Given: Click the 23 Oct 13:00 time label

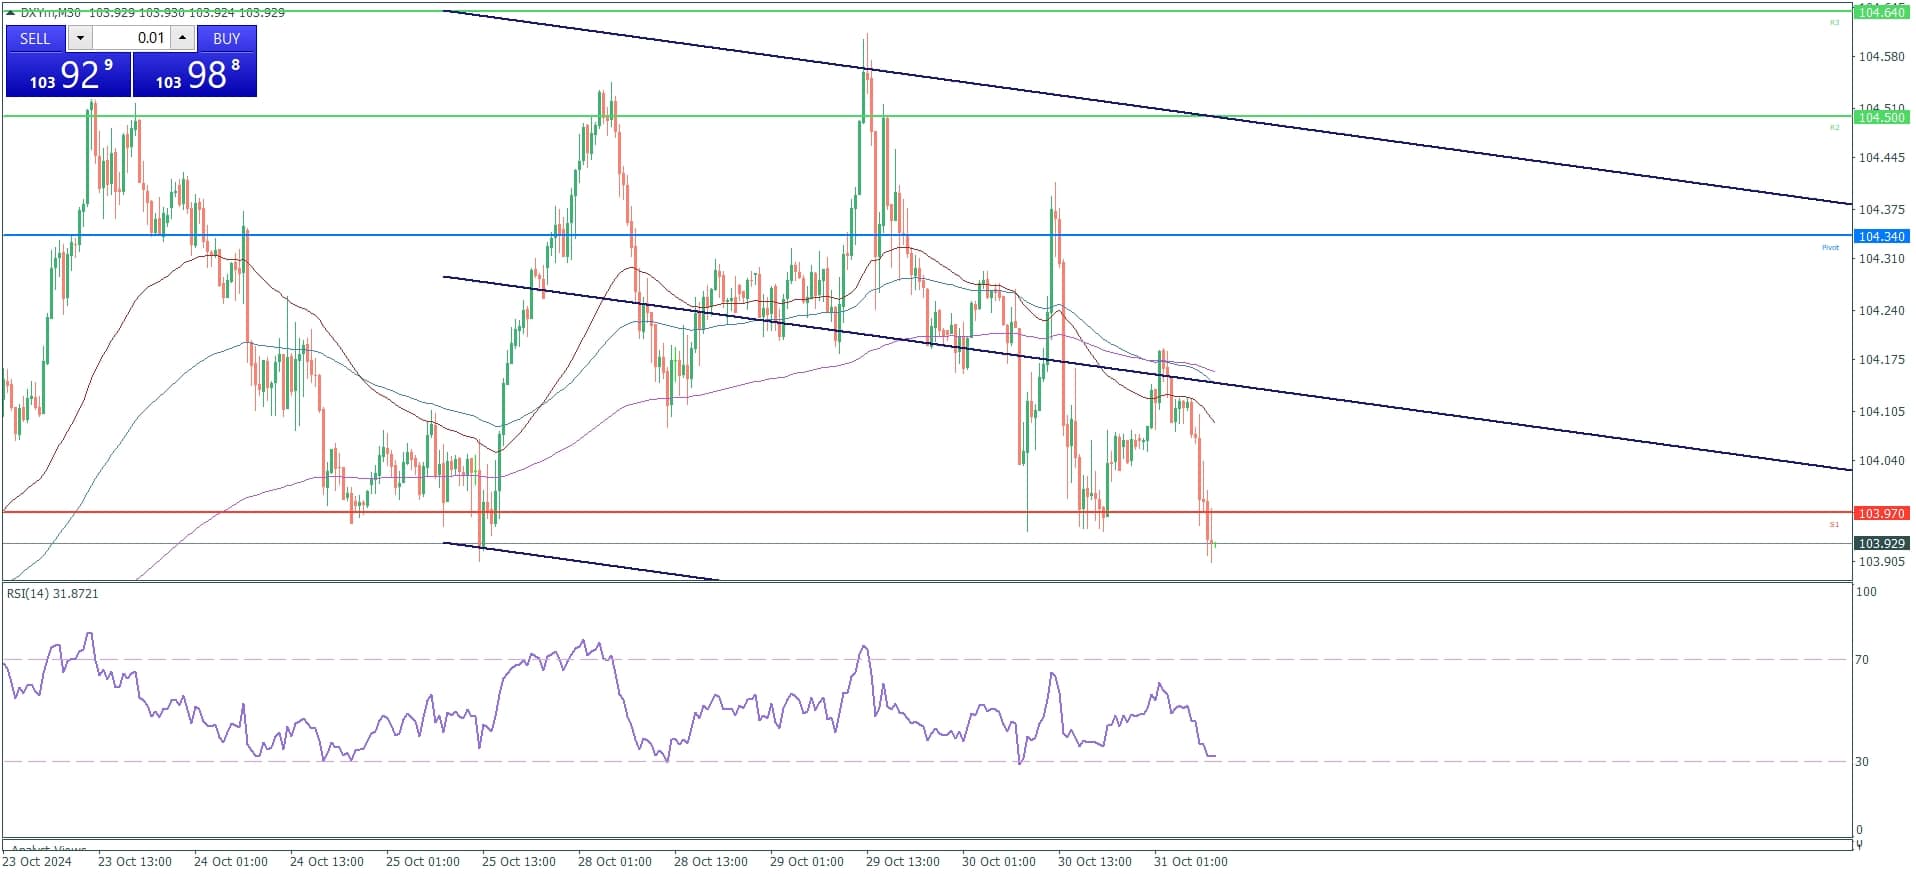Looking at the screenshot, I should (135, 862).
